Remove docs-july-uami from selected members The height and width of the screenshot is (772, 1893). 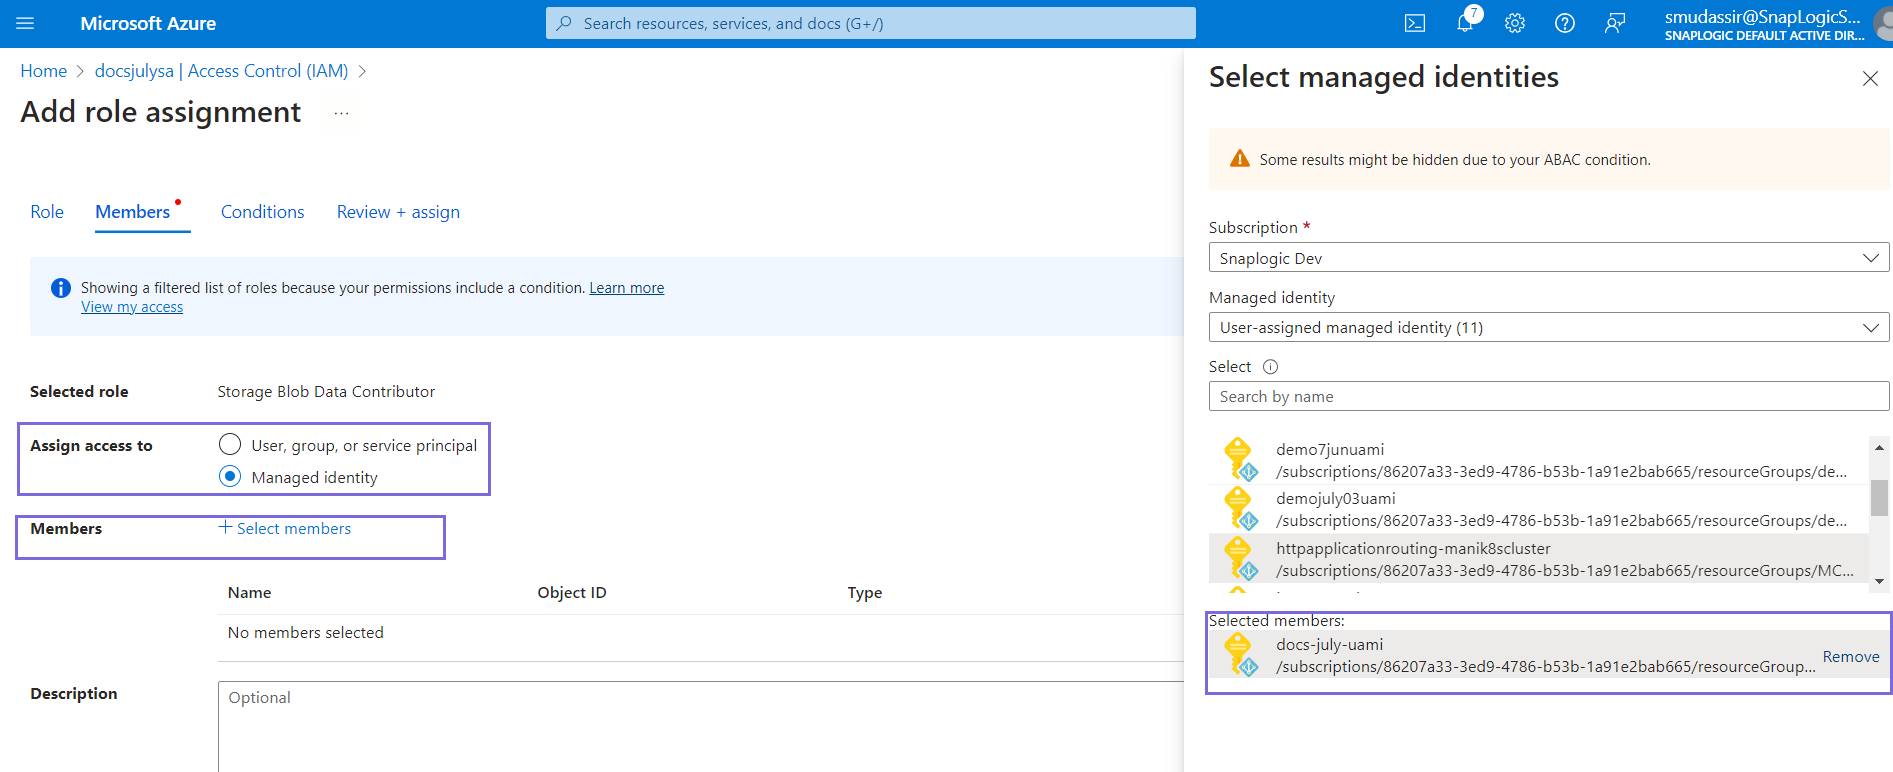click(x=1850, y=657)
